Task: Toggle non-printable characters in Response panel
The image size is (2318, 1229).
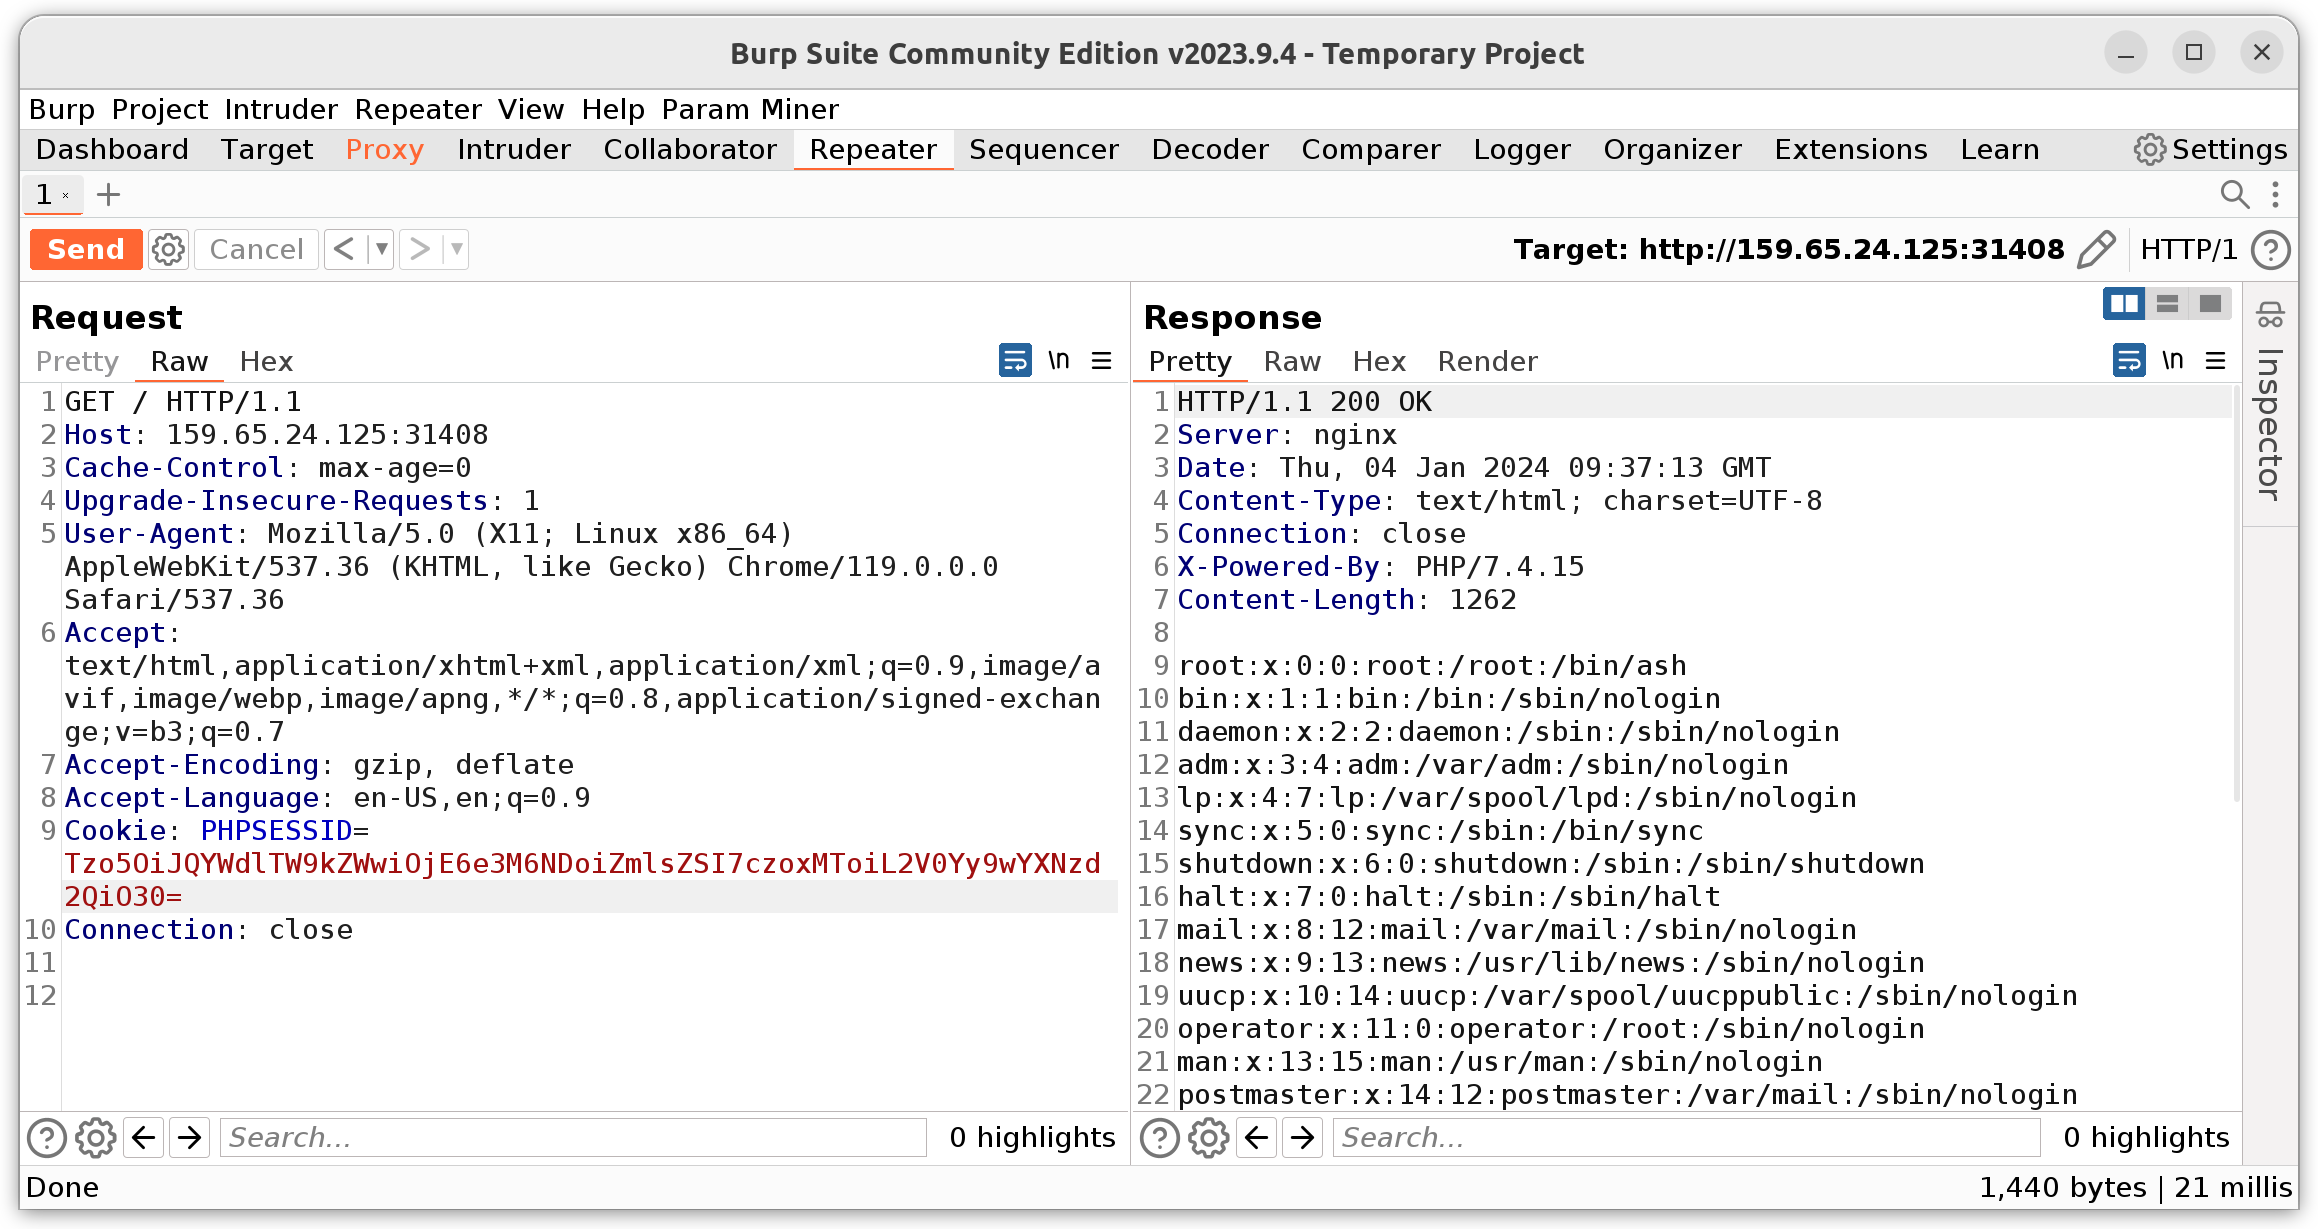Action: tap(2172, 360)
